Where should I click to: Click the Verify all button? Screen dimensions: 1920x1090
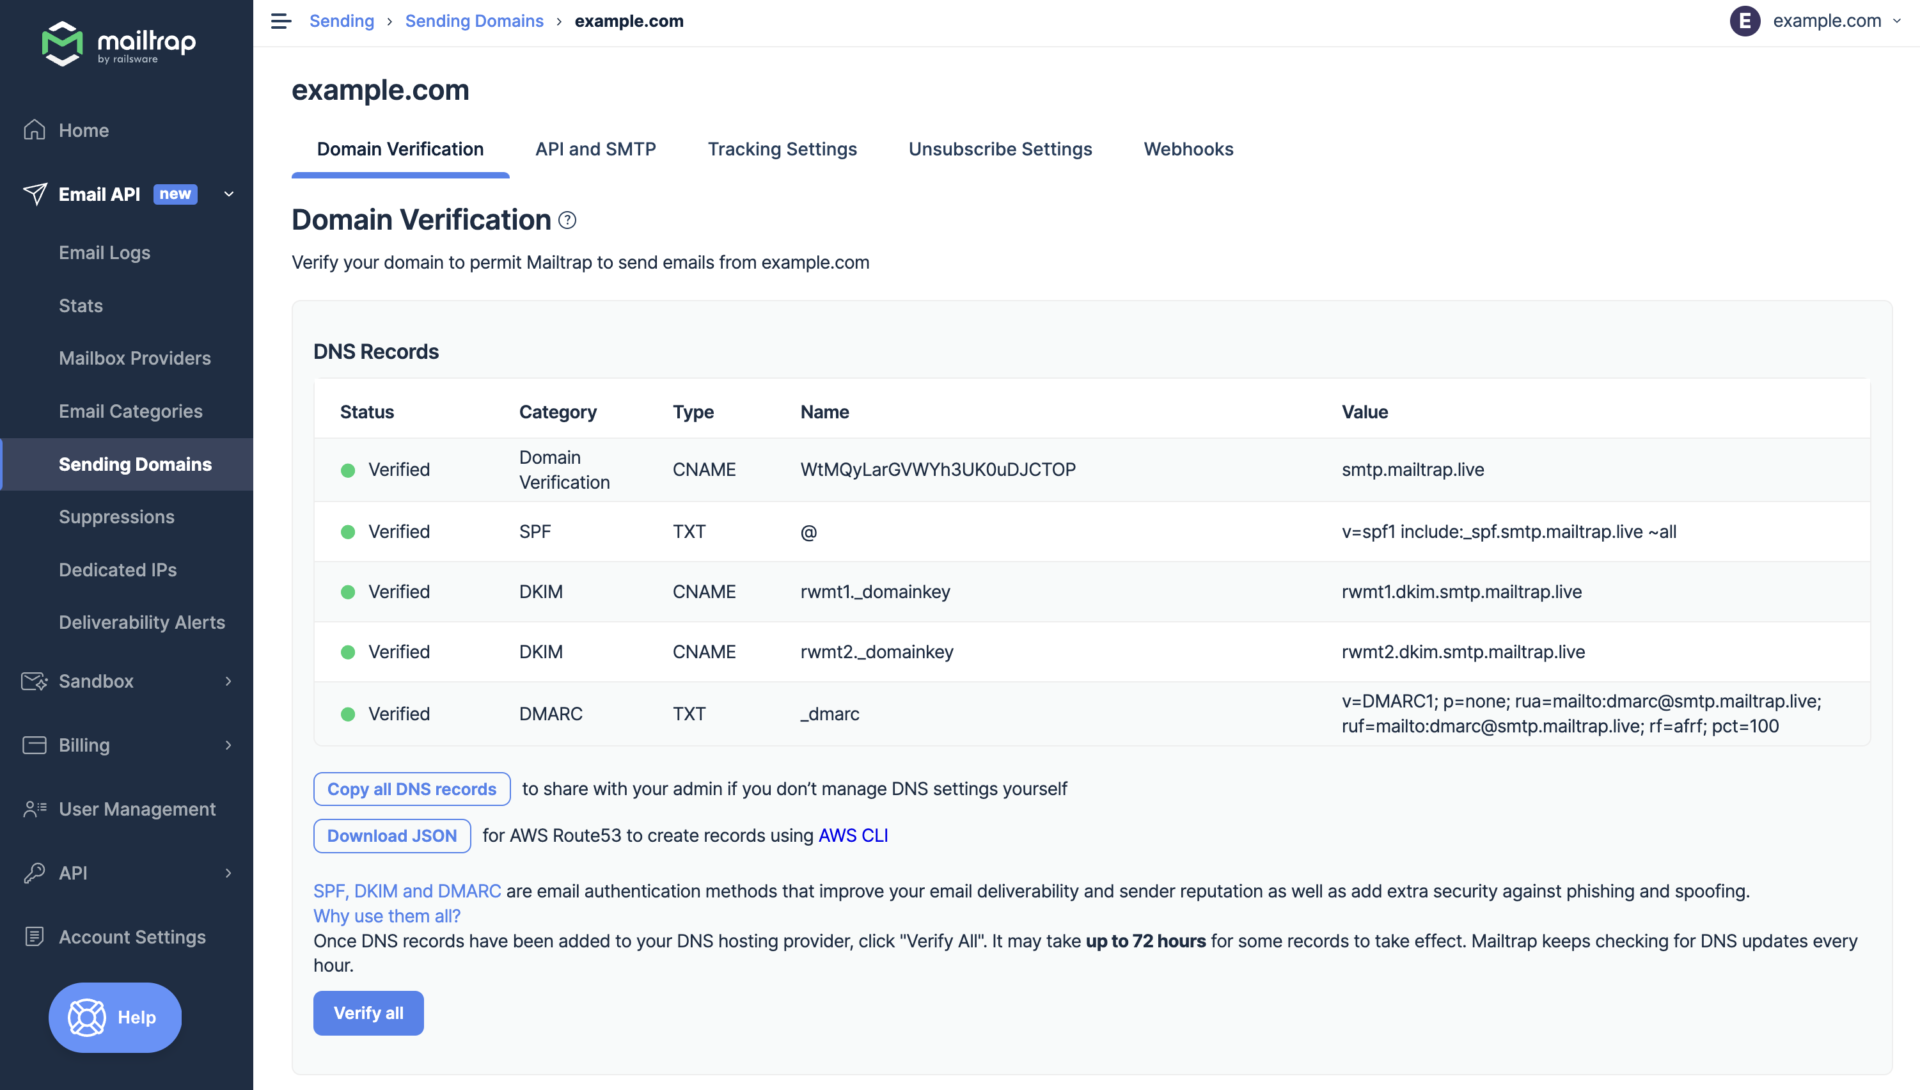368,1013
